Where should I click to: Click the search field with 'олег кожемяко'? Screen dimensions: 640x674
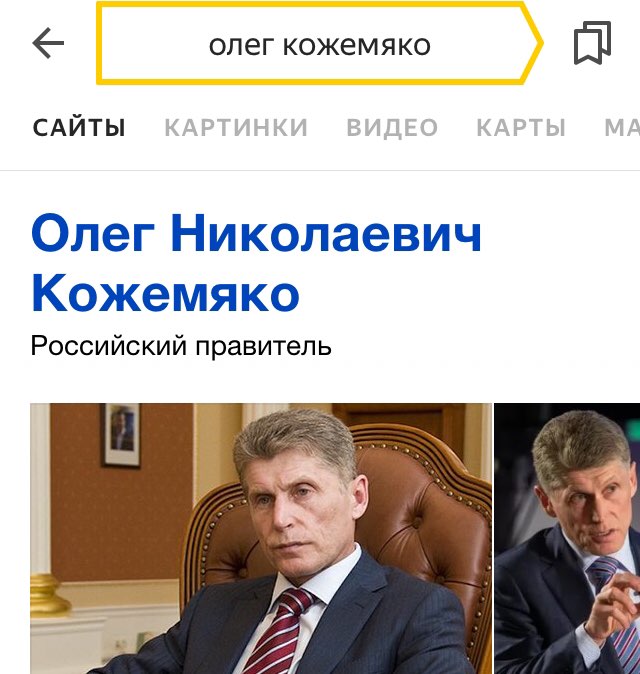(x=319, y=43)
